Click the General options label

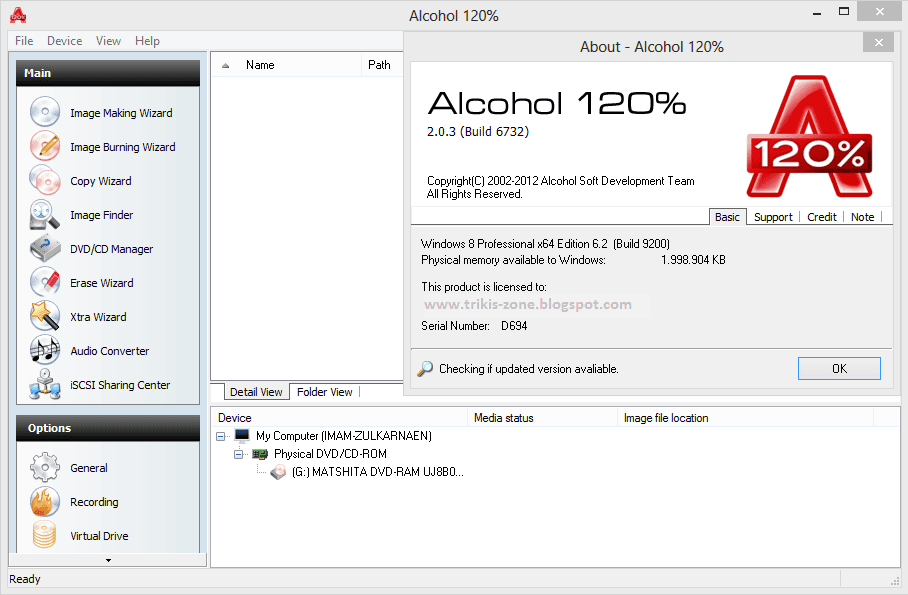89,468
